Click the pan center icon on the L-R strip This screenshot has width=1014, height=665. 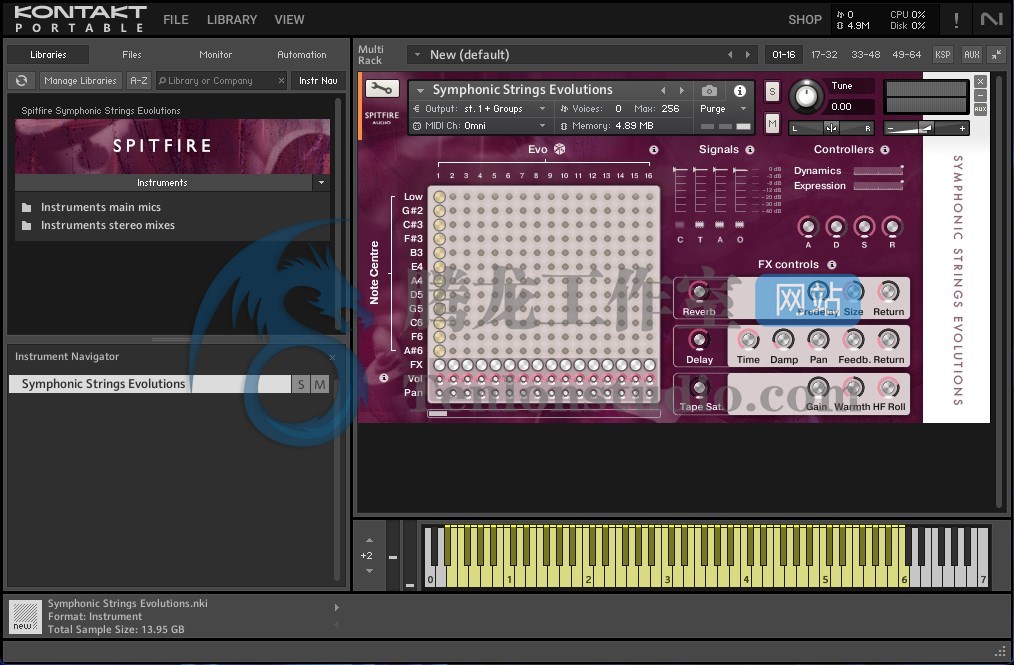tap(831, 128)
